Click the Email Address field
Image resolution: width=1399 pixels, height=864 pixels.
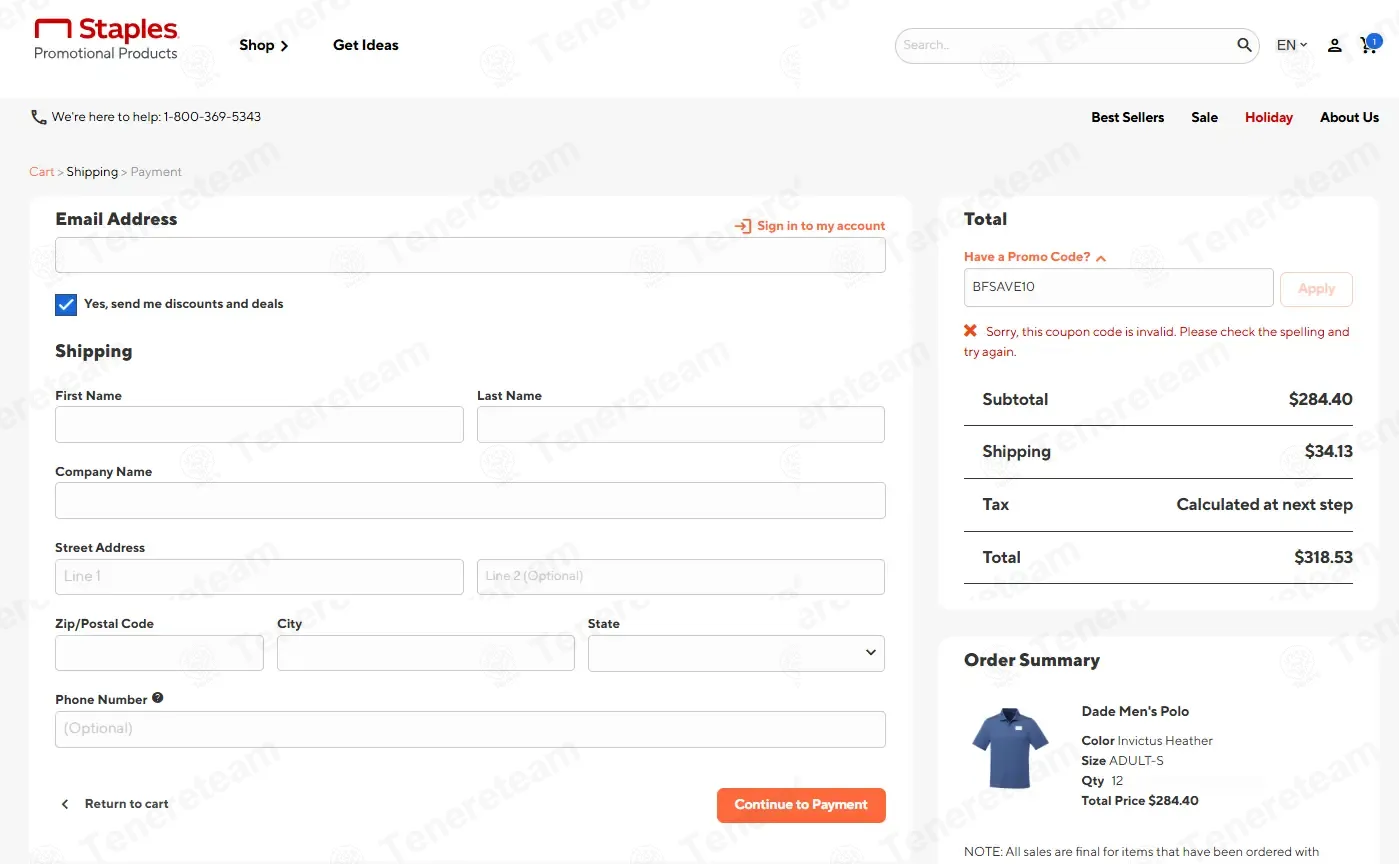click(x=470, y=255)
